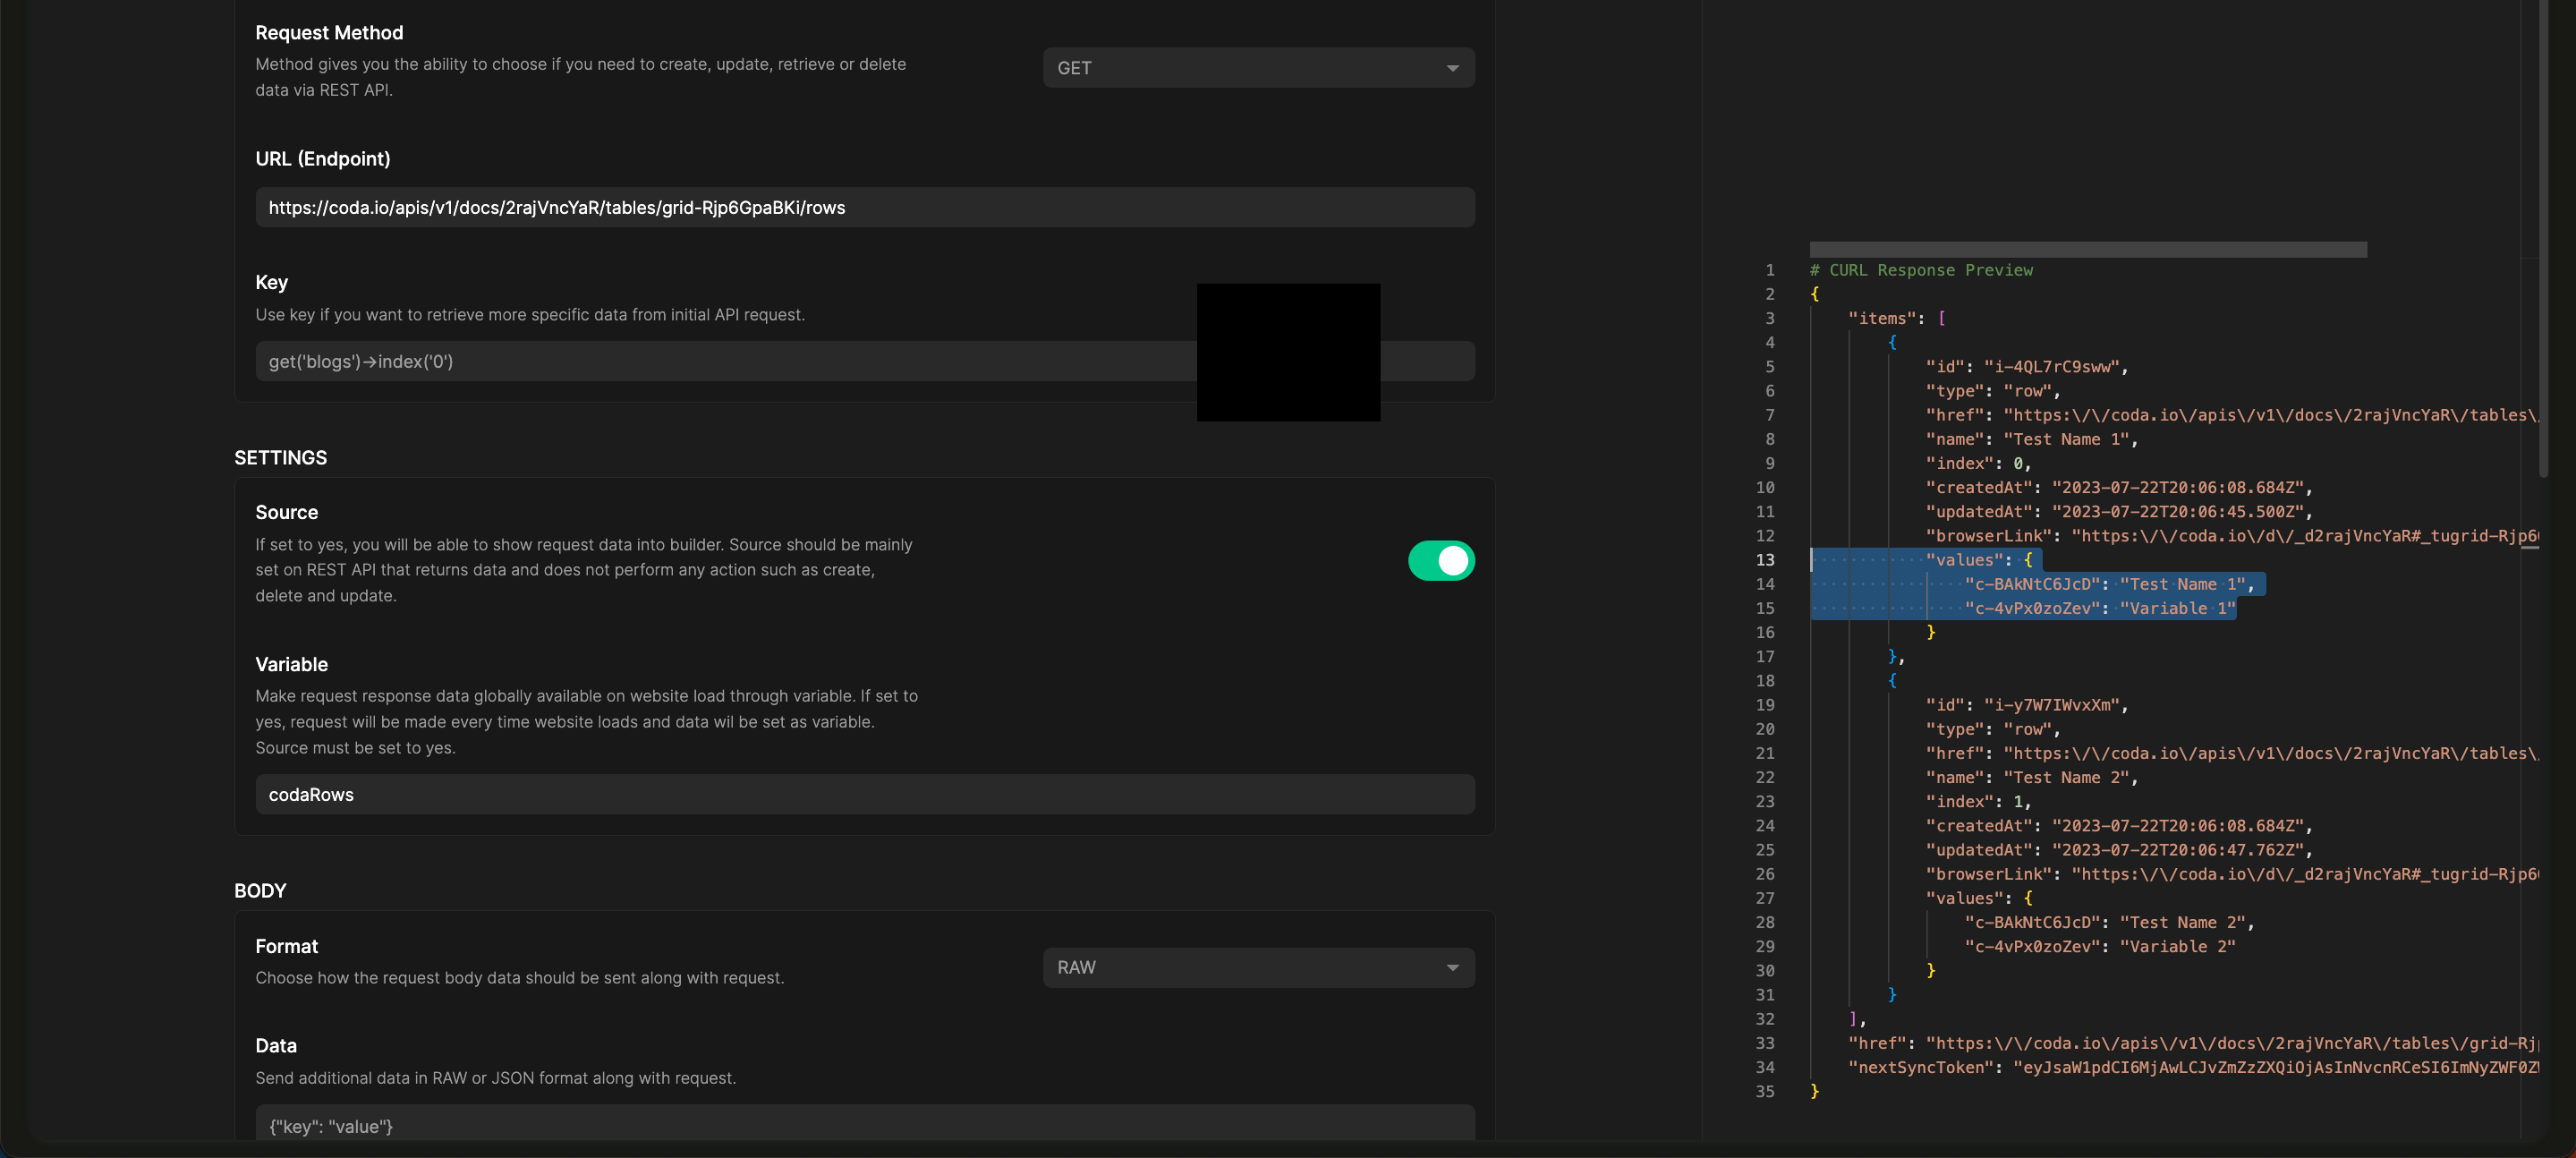This screenshot has width=2576, height=1158.
Task: Click the Data body input field
Action: click(865, 1123)
